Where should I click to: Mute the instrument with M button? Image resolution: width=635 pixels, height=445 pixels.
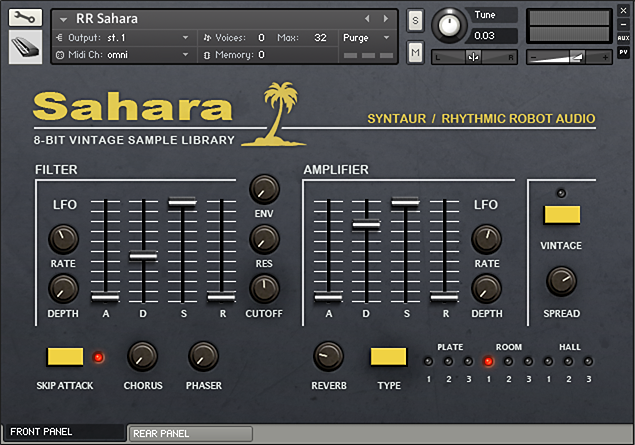click(x=416, y=52)
